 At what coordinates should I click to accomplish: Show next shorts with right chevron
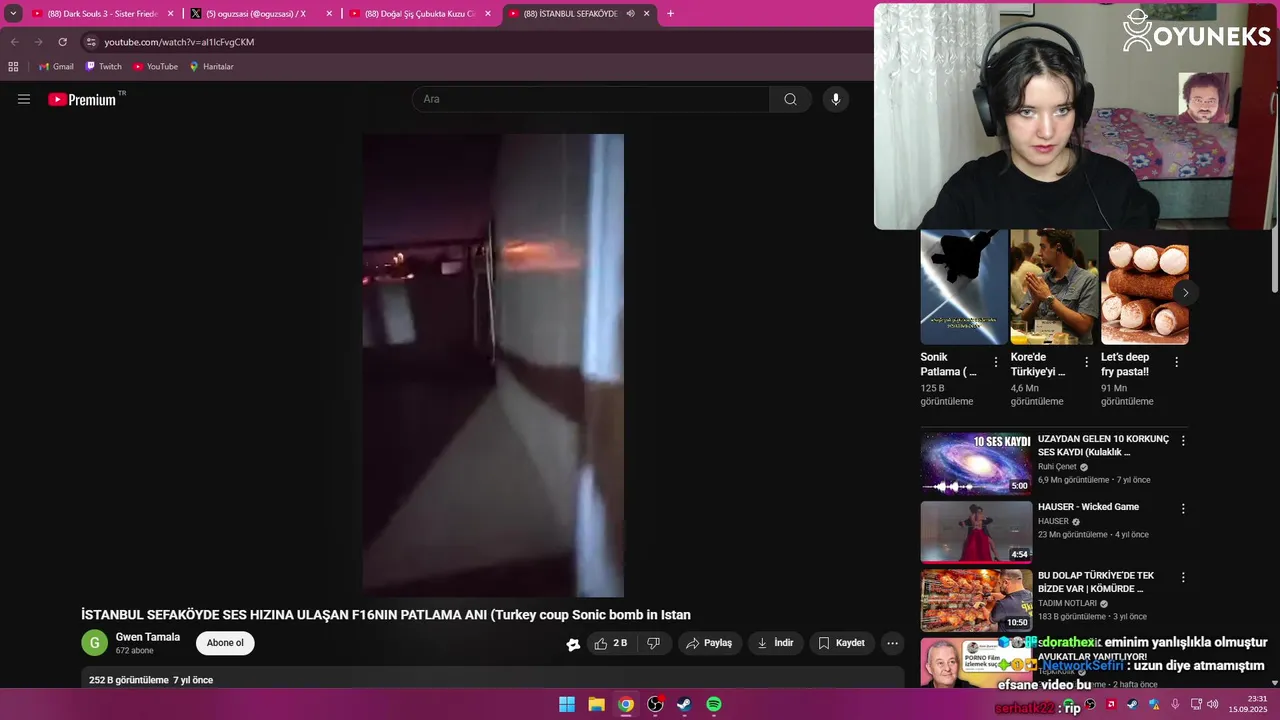tap(1185, 292)
